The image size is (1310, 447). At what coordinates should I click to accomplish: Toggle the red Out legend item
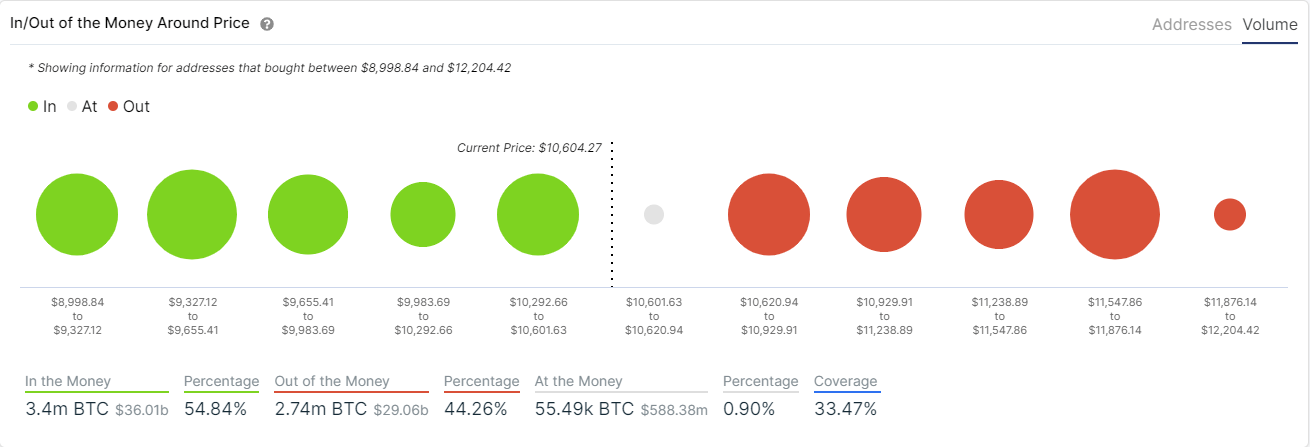pyautogui.click(x=129, y=106)
